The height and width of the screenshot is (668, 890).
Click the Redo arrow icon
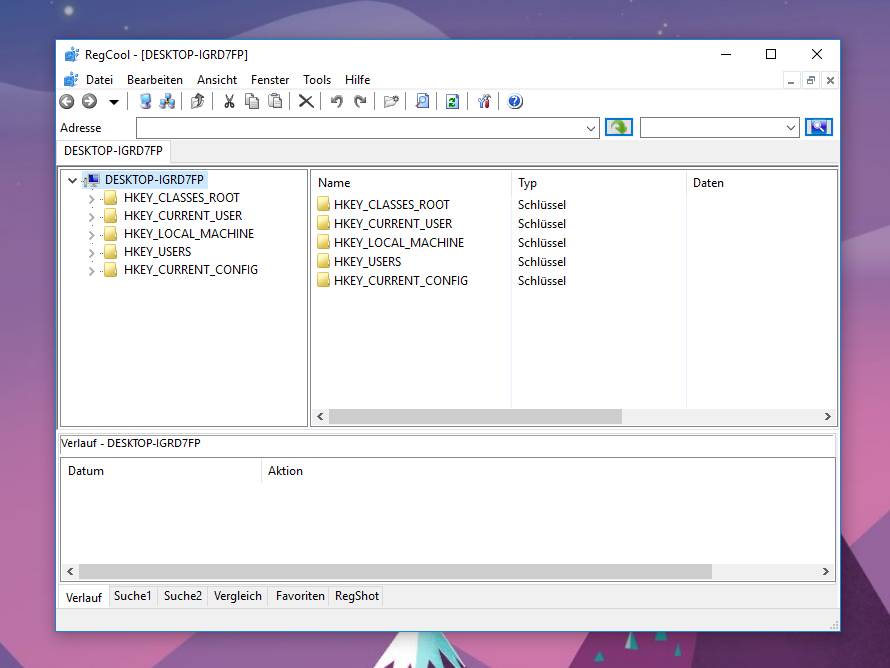click(x=359, y=101)
